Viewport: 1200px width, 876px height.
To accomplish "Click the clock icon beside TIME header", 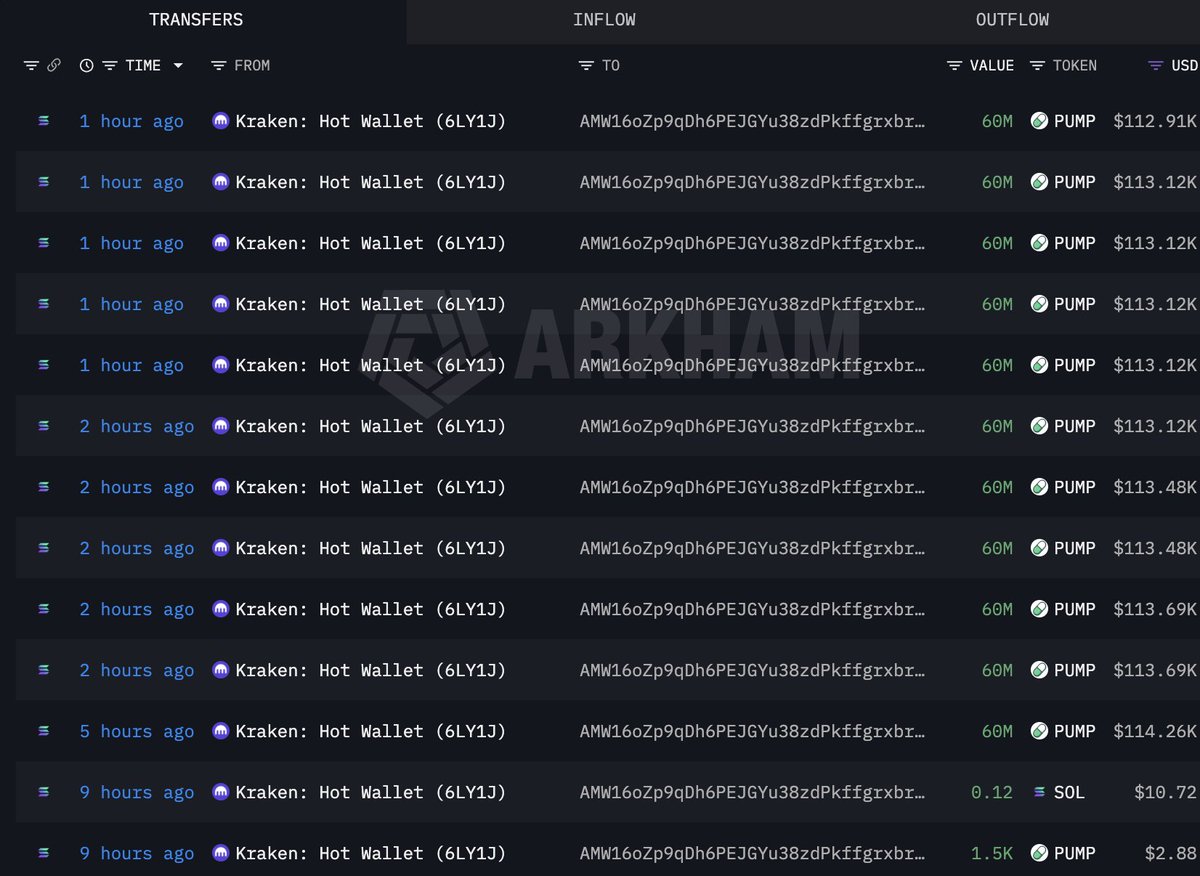I will (87, 65).
